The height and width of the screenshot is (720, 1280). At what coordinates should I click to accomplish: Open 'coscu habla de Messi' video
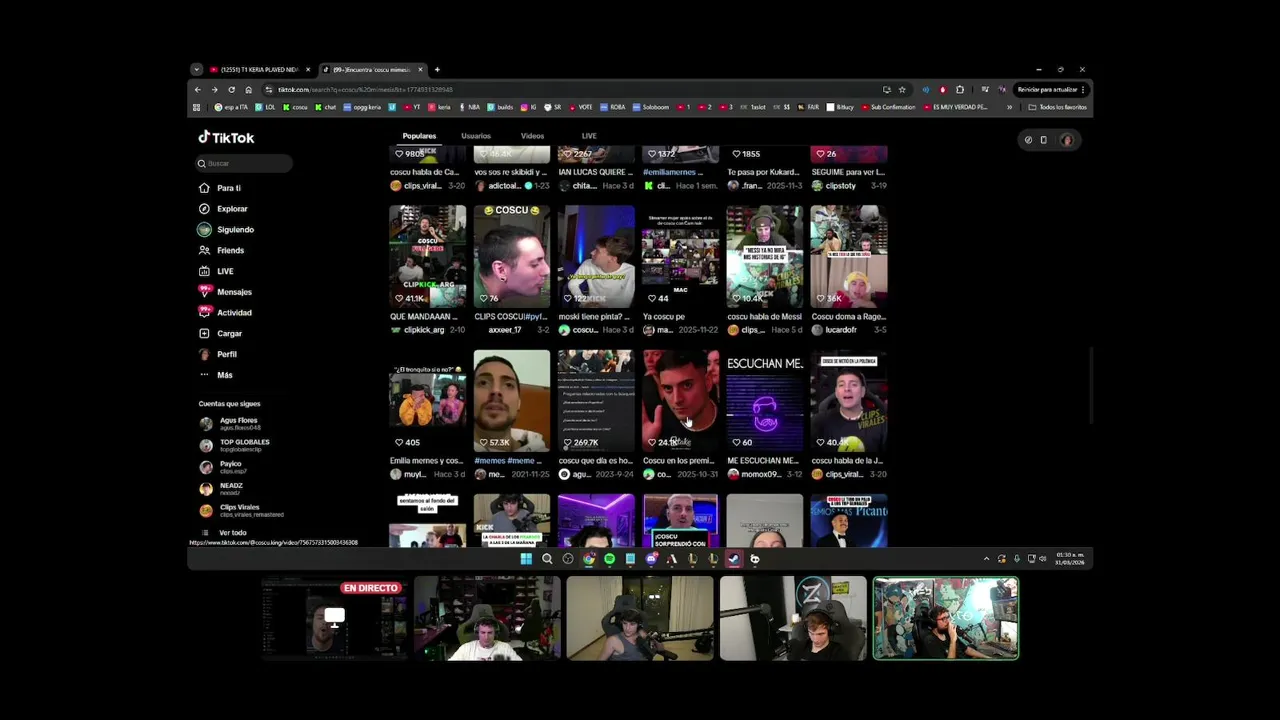[x=764, y=256]
